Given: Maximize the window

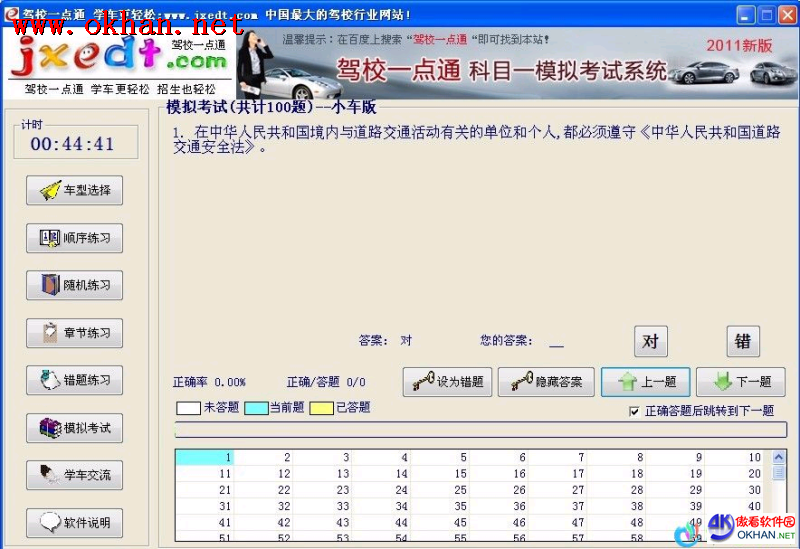Looking at the screenshot, I should 766,15.
